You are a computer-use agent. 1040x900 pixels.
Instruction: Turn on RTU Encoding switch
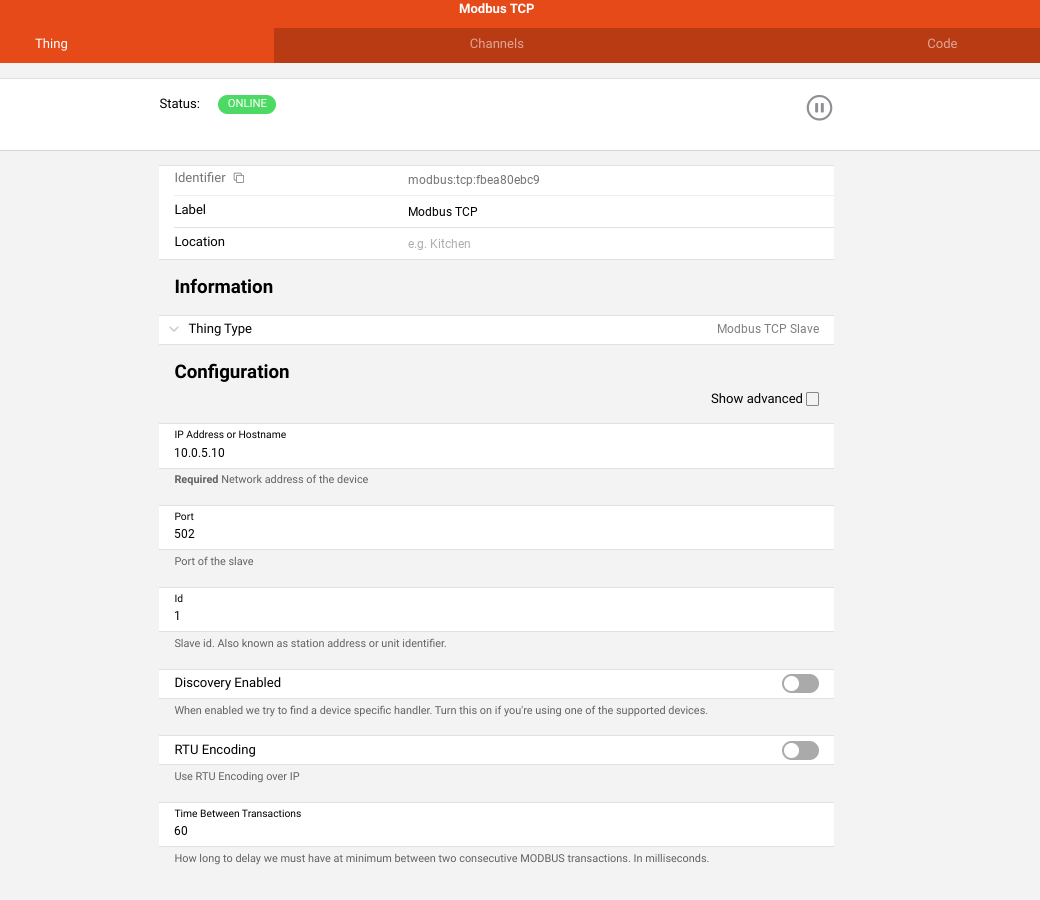800,751
